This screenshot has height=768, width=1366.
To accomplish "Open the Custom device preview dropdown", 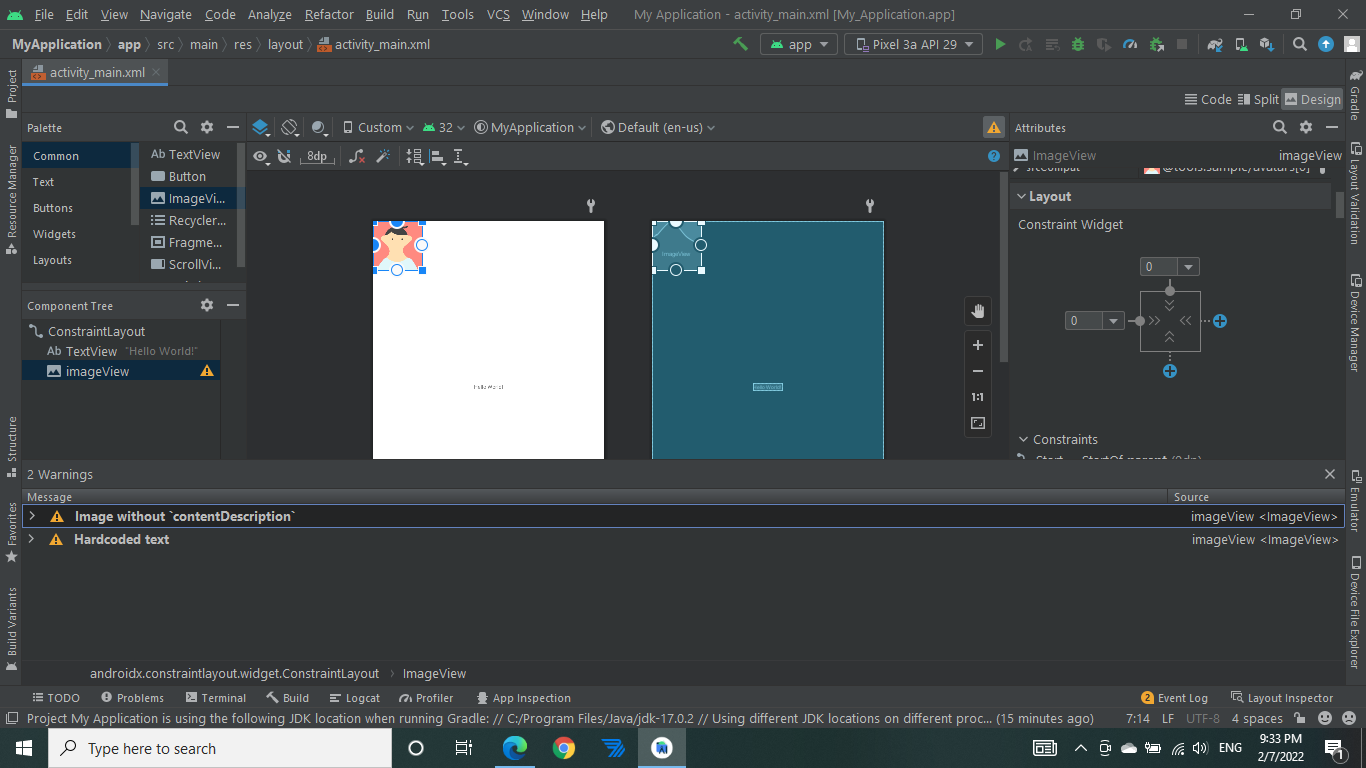I will [x=378, y=127].
